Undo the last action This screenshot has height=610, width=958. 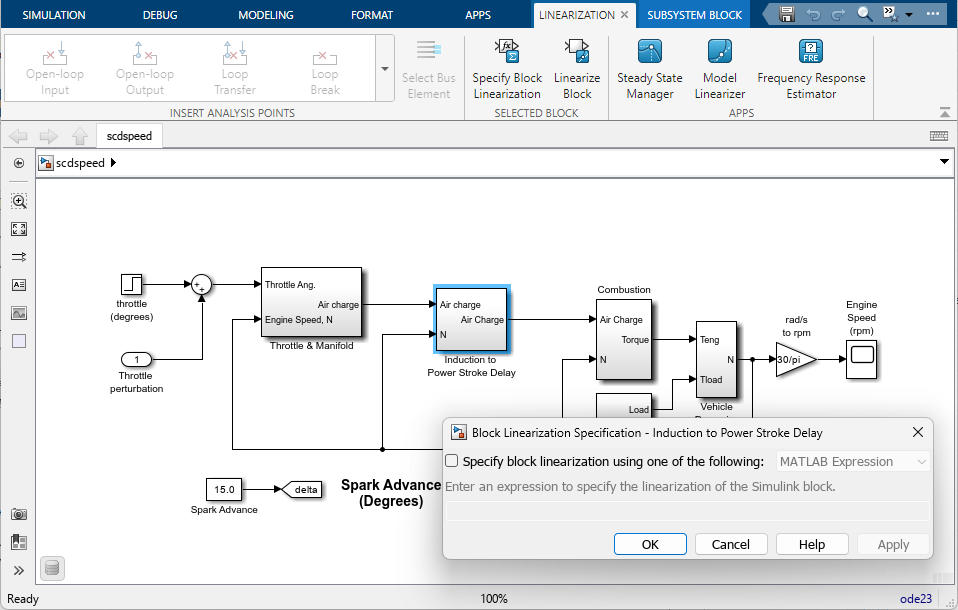(x=813, y=14)
